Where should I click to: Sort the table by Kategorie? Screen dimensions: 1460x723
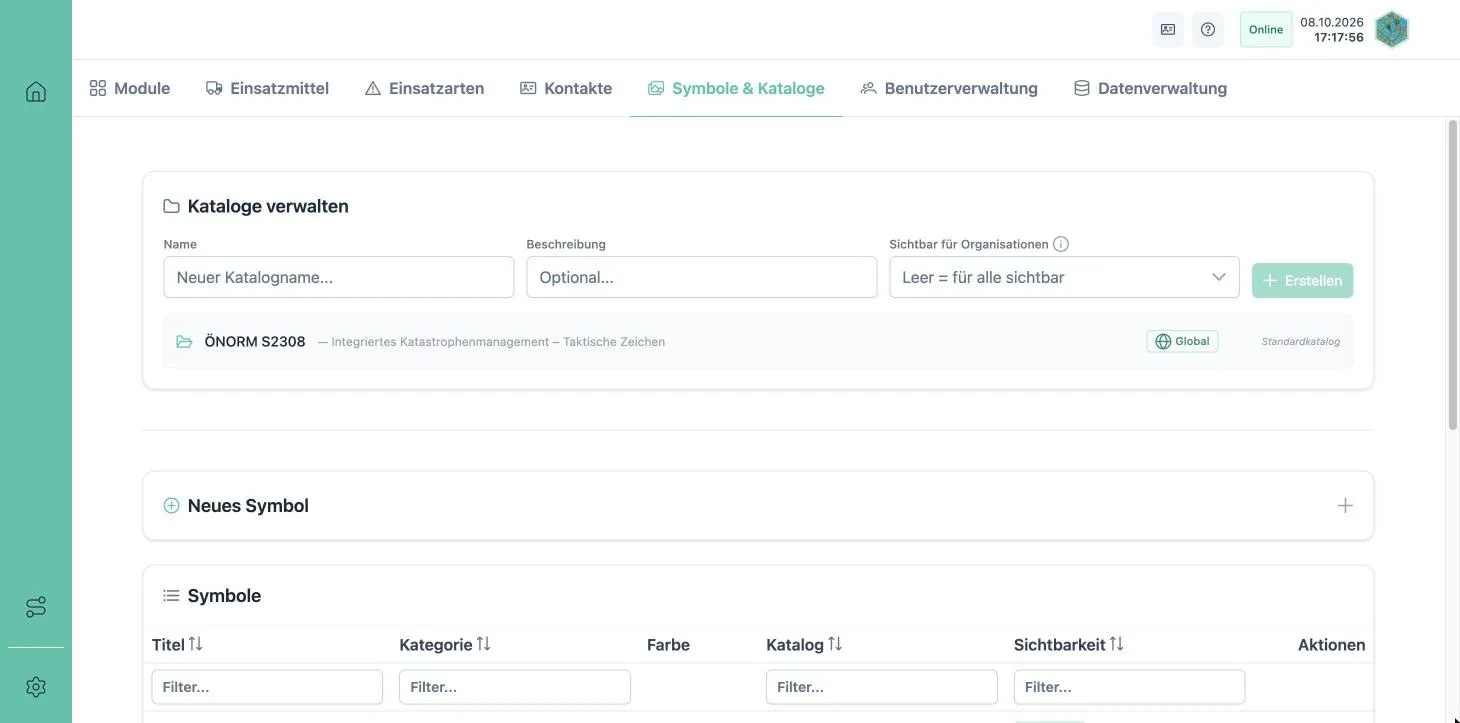(484, 644)
